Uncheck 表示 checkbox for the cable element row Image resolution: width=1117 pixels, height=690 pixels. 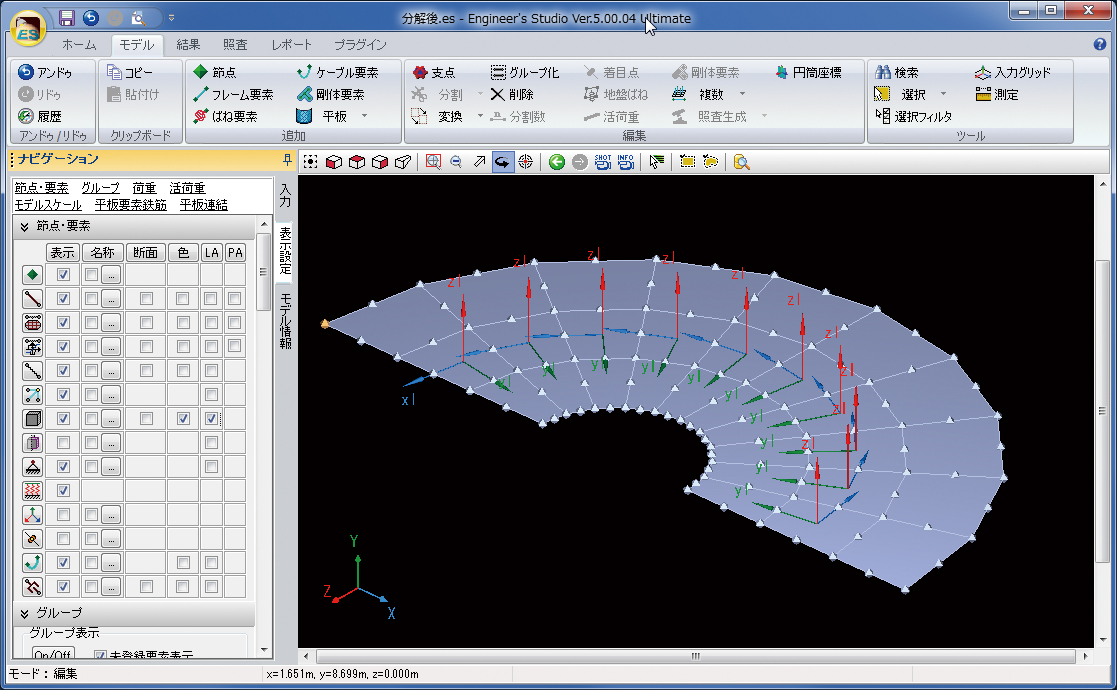(63, 563)
